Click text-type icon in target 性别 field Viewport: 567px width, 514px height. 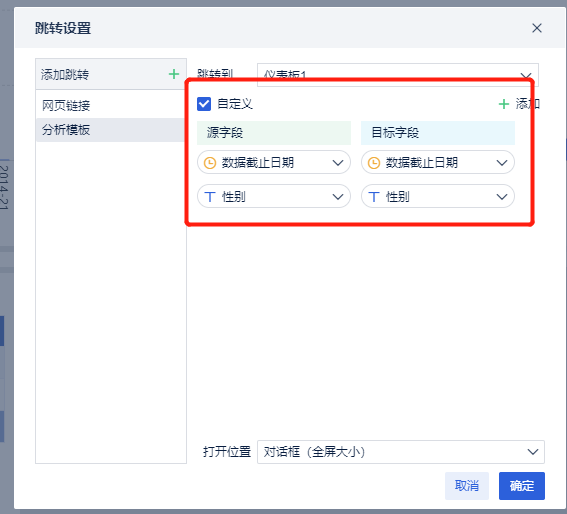coord(374,197)
